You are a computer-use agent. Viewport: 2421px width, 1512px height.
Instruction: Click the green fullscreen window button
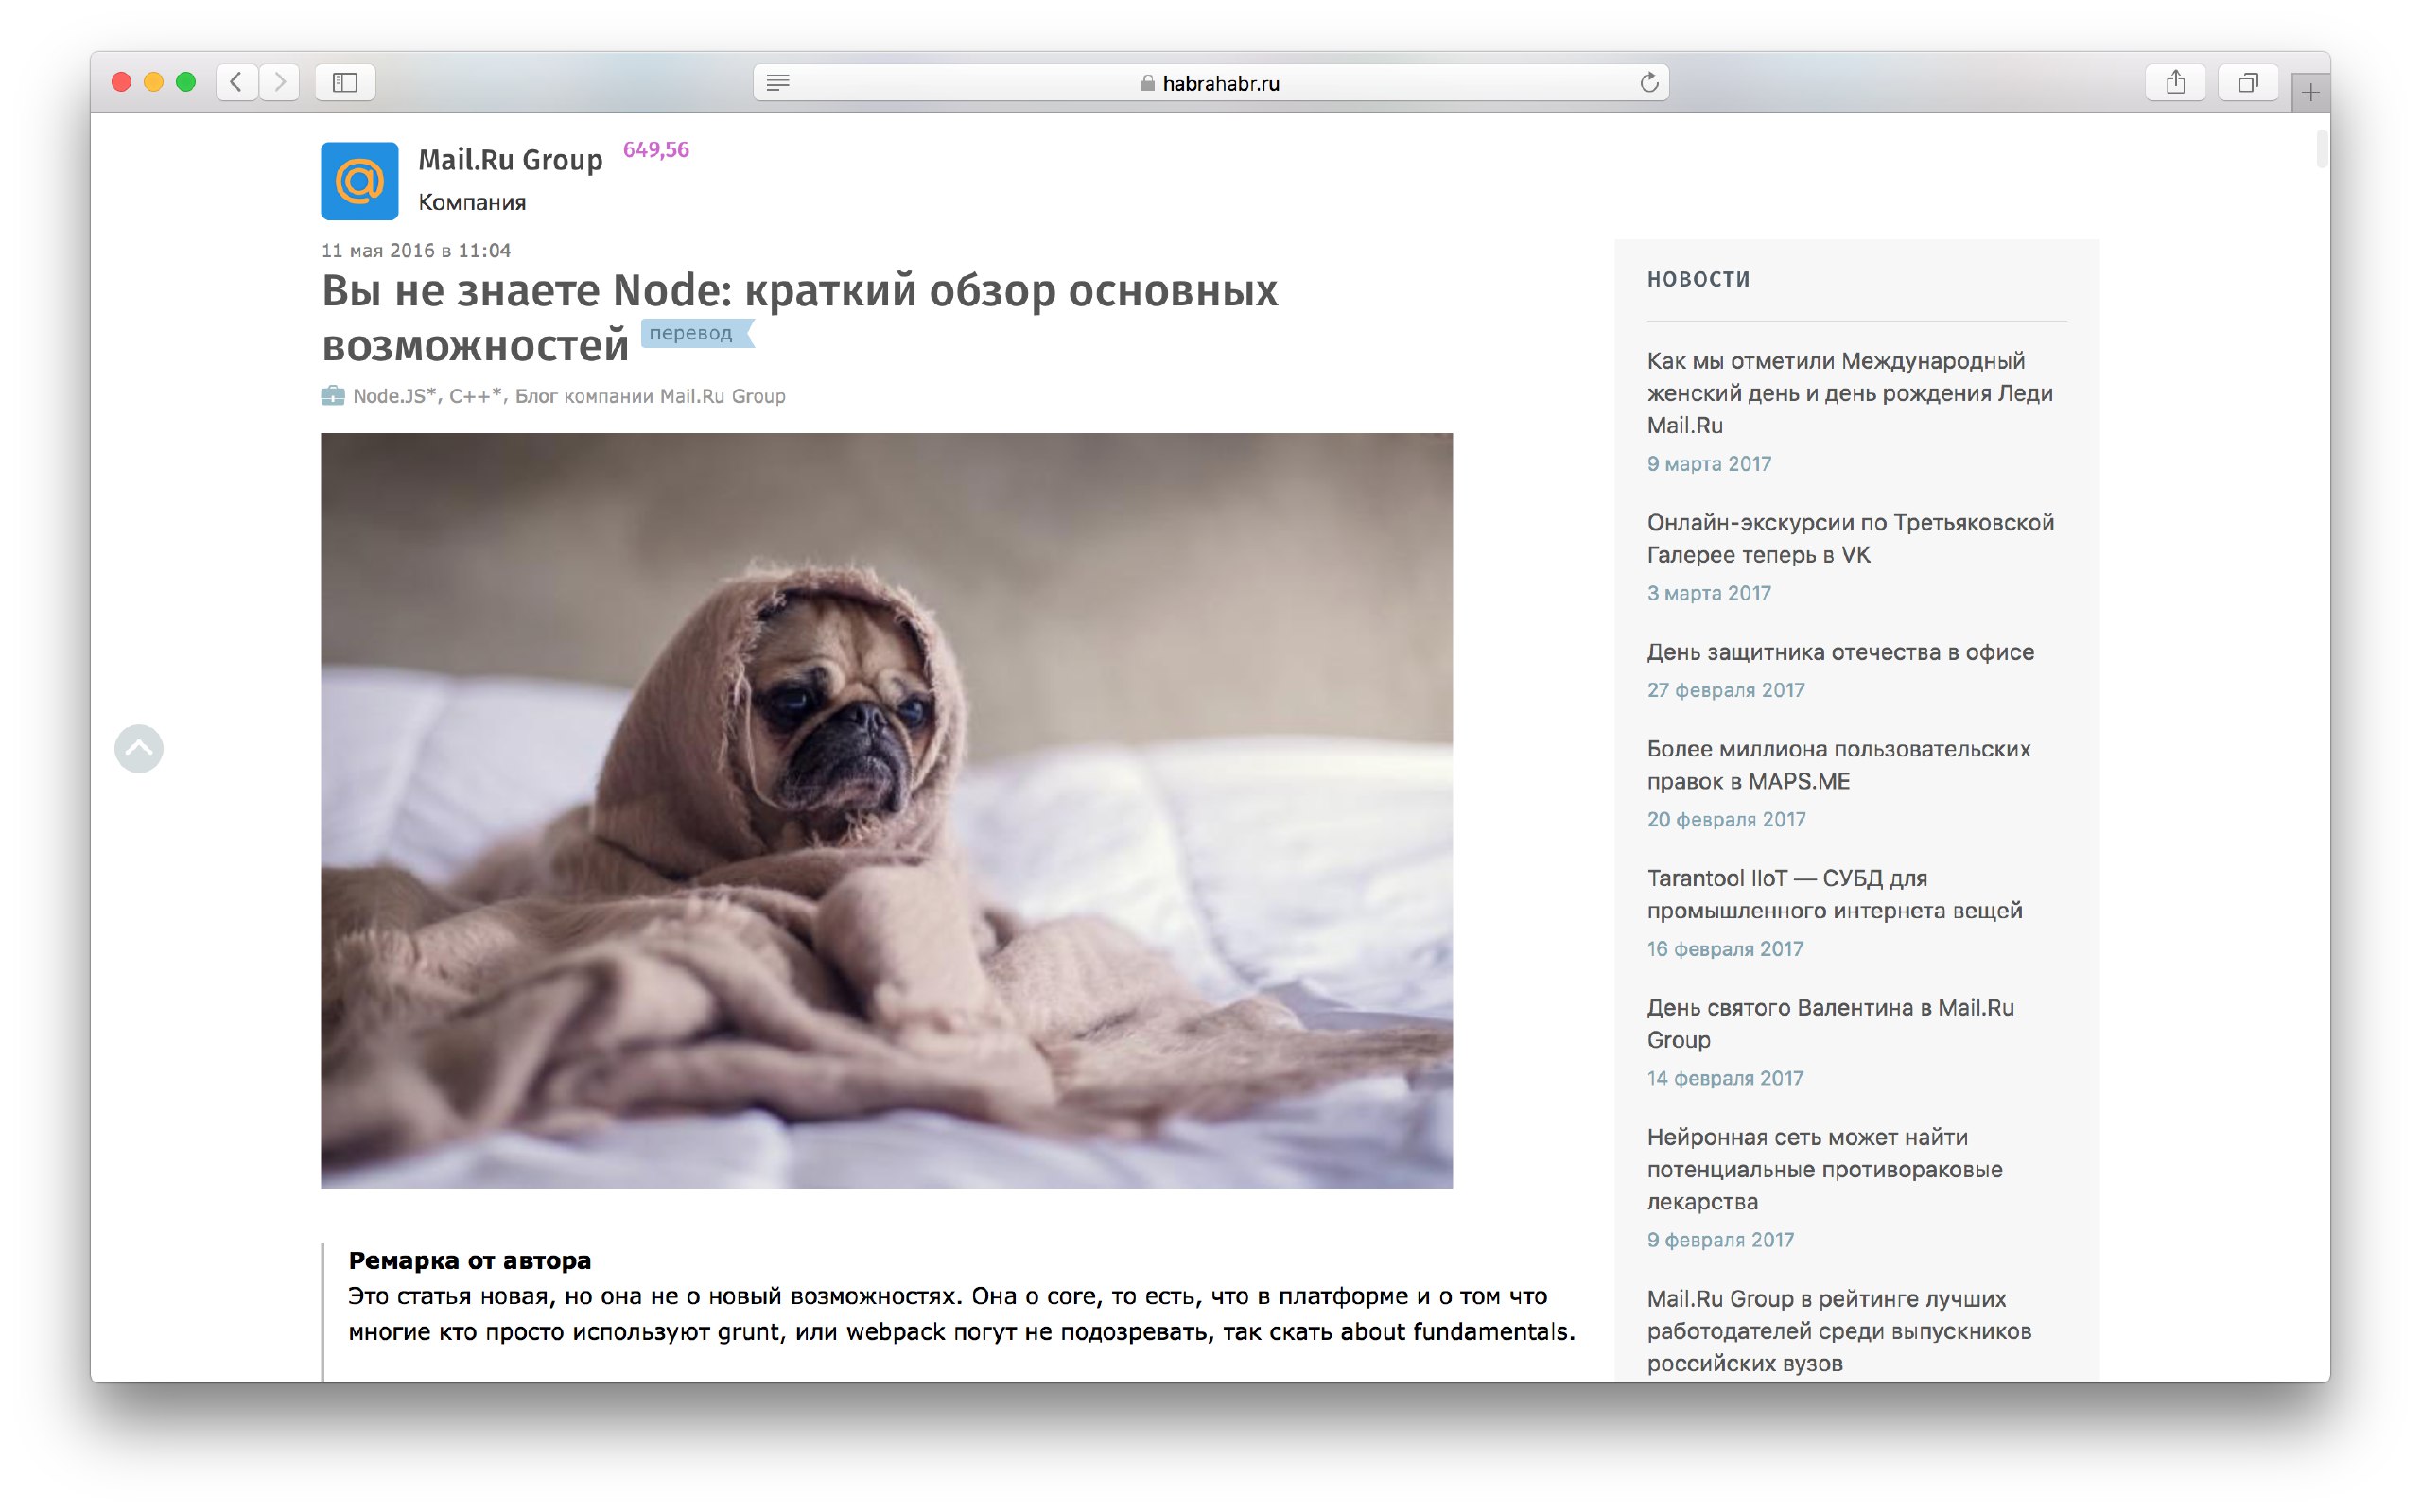tap(186, 82)
